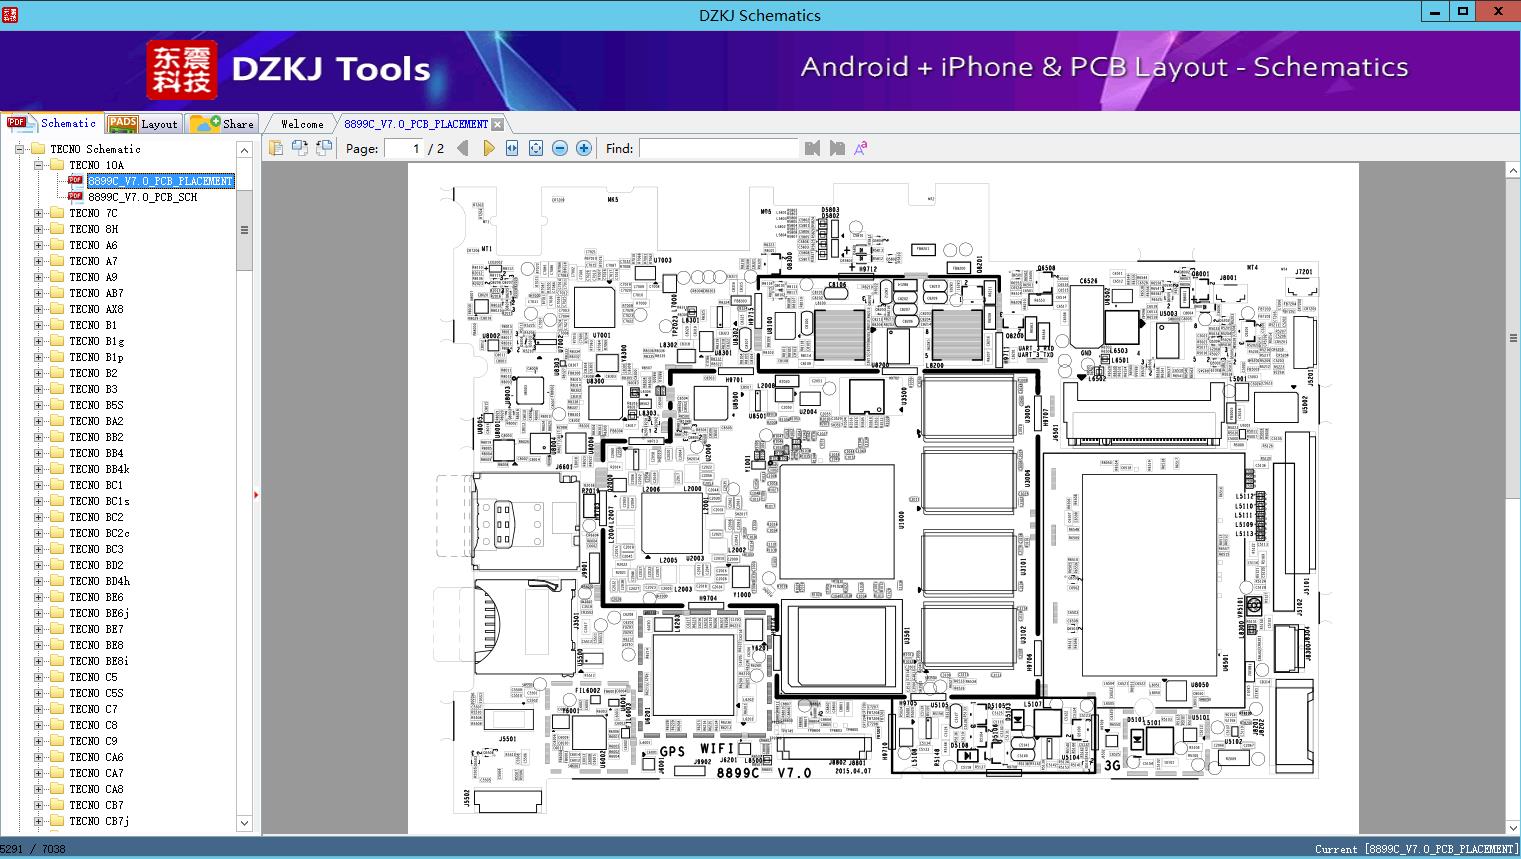Go to the previous page
Screen dimensions: 1521x859
[x=462, y=148]
